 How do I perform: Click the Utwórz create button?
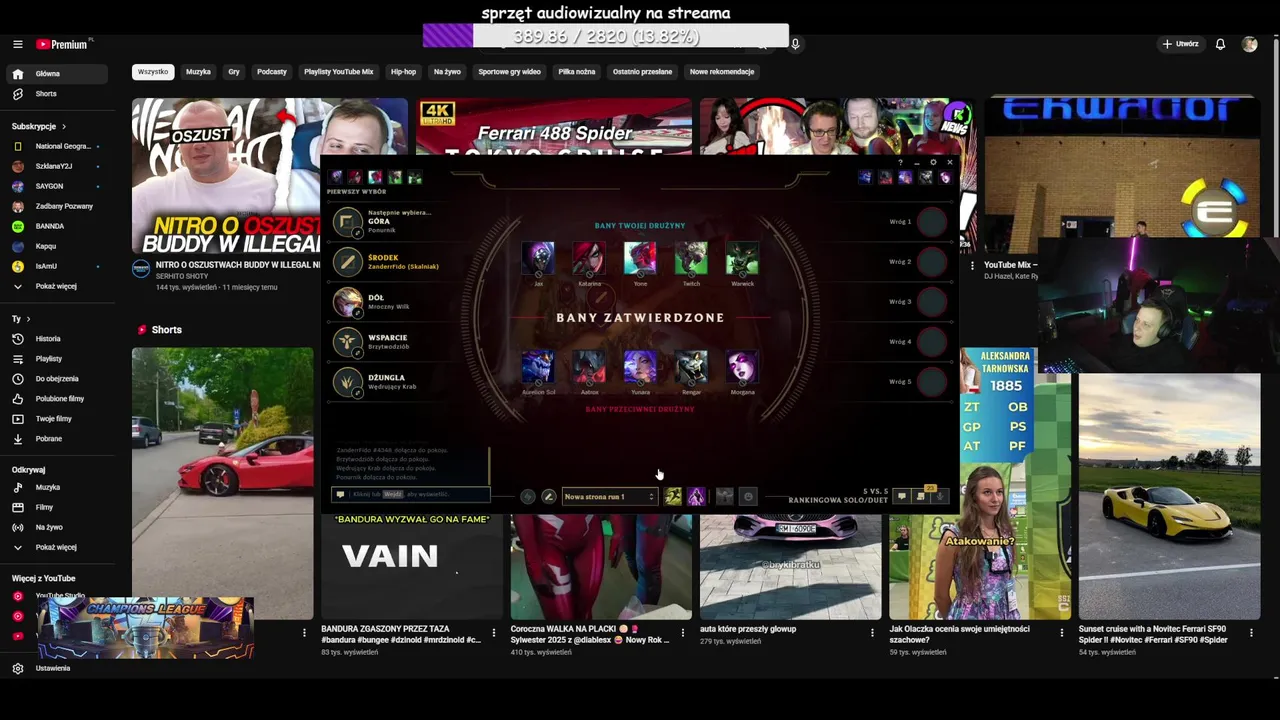[x=1180, y=44]
